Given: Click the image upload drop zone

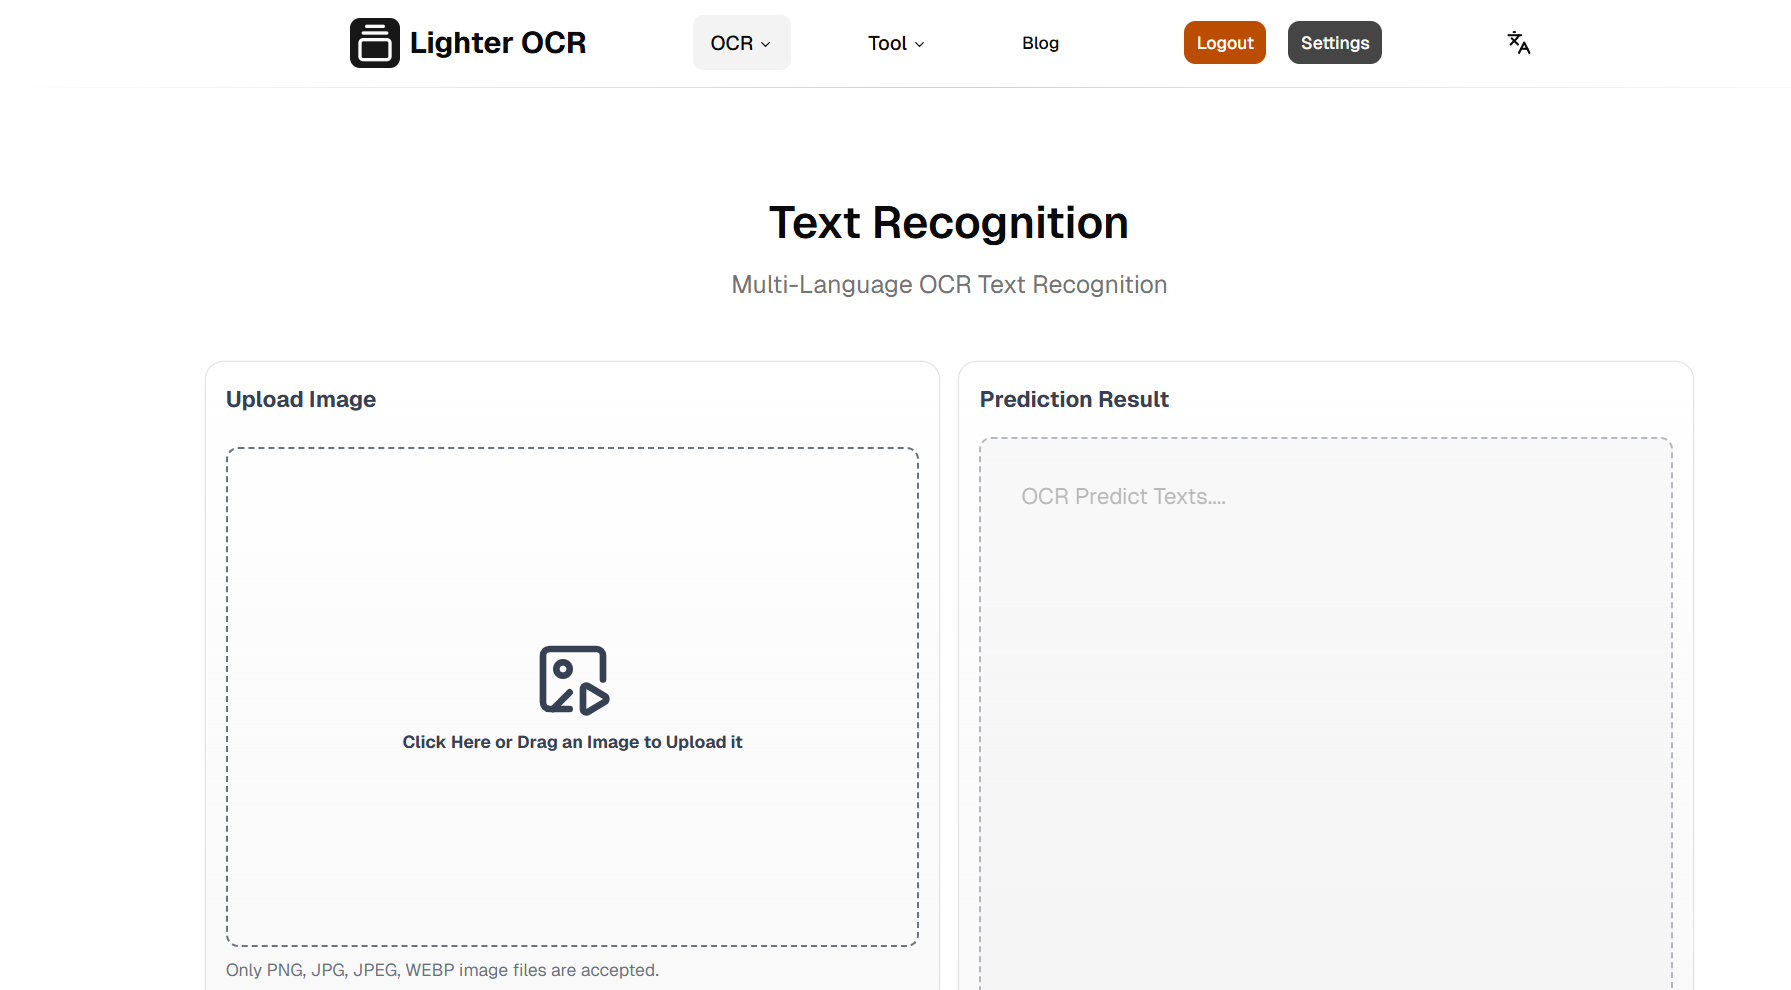Looking at the screenshot, I should [572, 696].
